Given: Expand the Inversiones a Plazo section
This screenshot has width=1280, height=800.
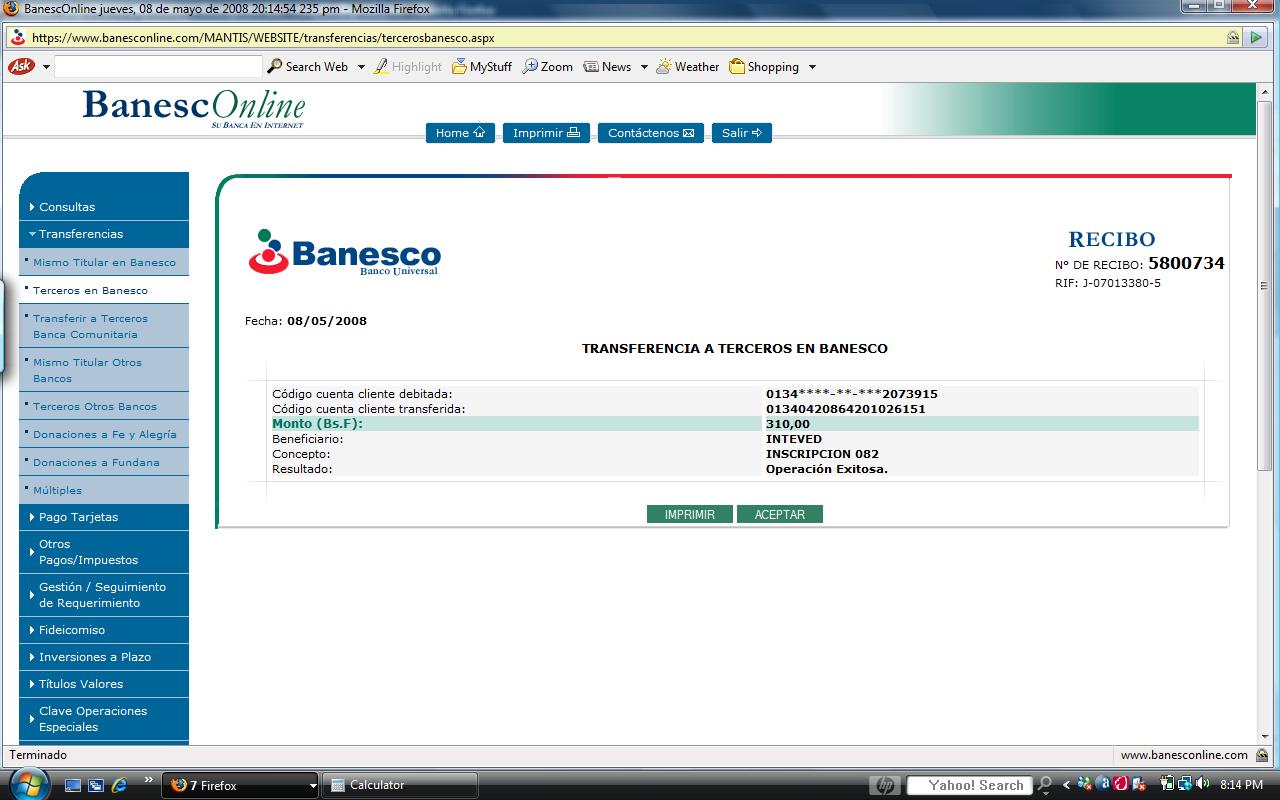Looking at the screenshot, I should click(104, 657).
